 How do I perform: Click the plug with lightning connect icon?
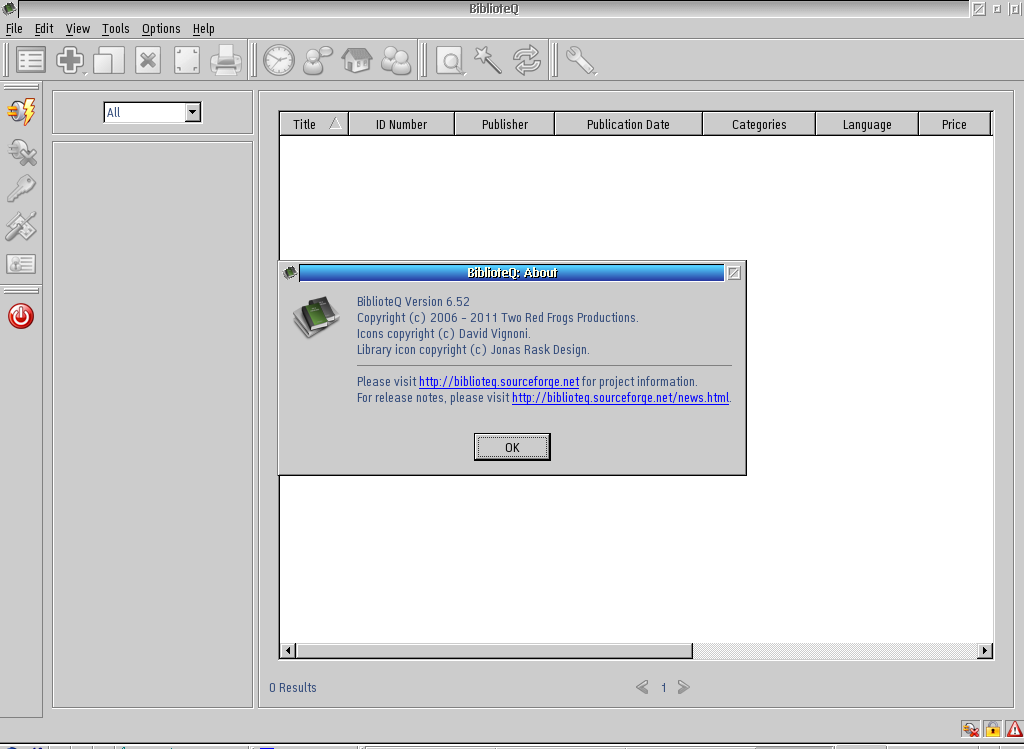pyautogui.click(x=22, y=112)
